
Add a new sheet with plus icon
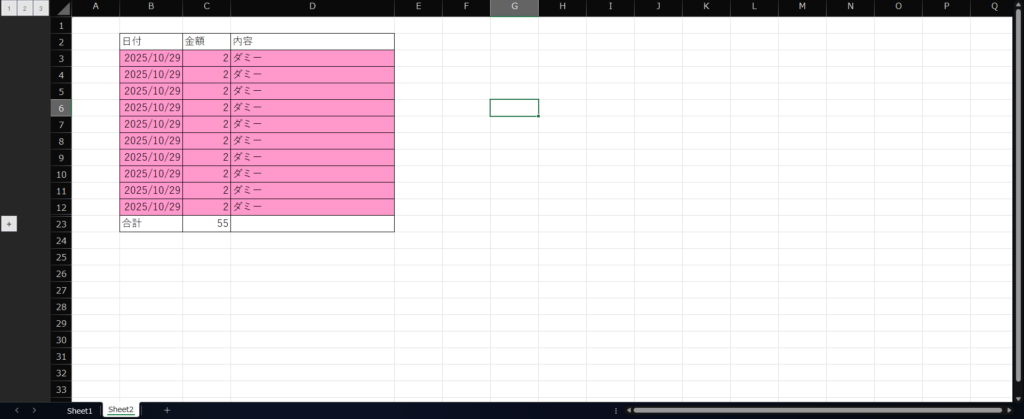coord(167,410)
